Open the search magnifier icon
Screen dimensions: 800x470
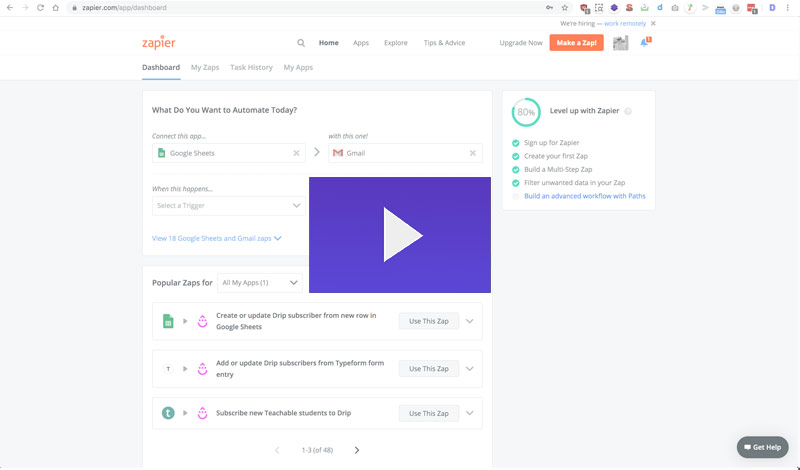coord(301,43)
